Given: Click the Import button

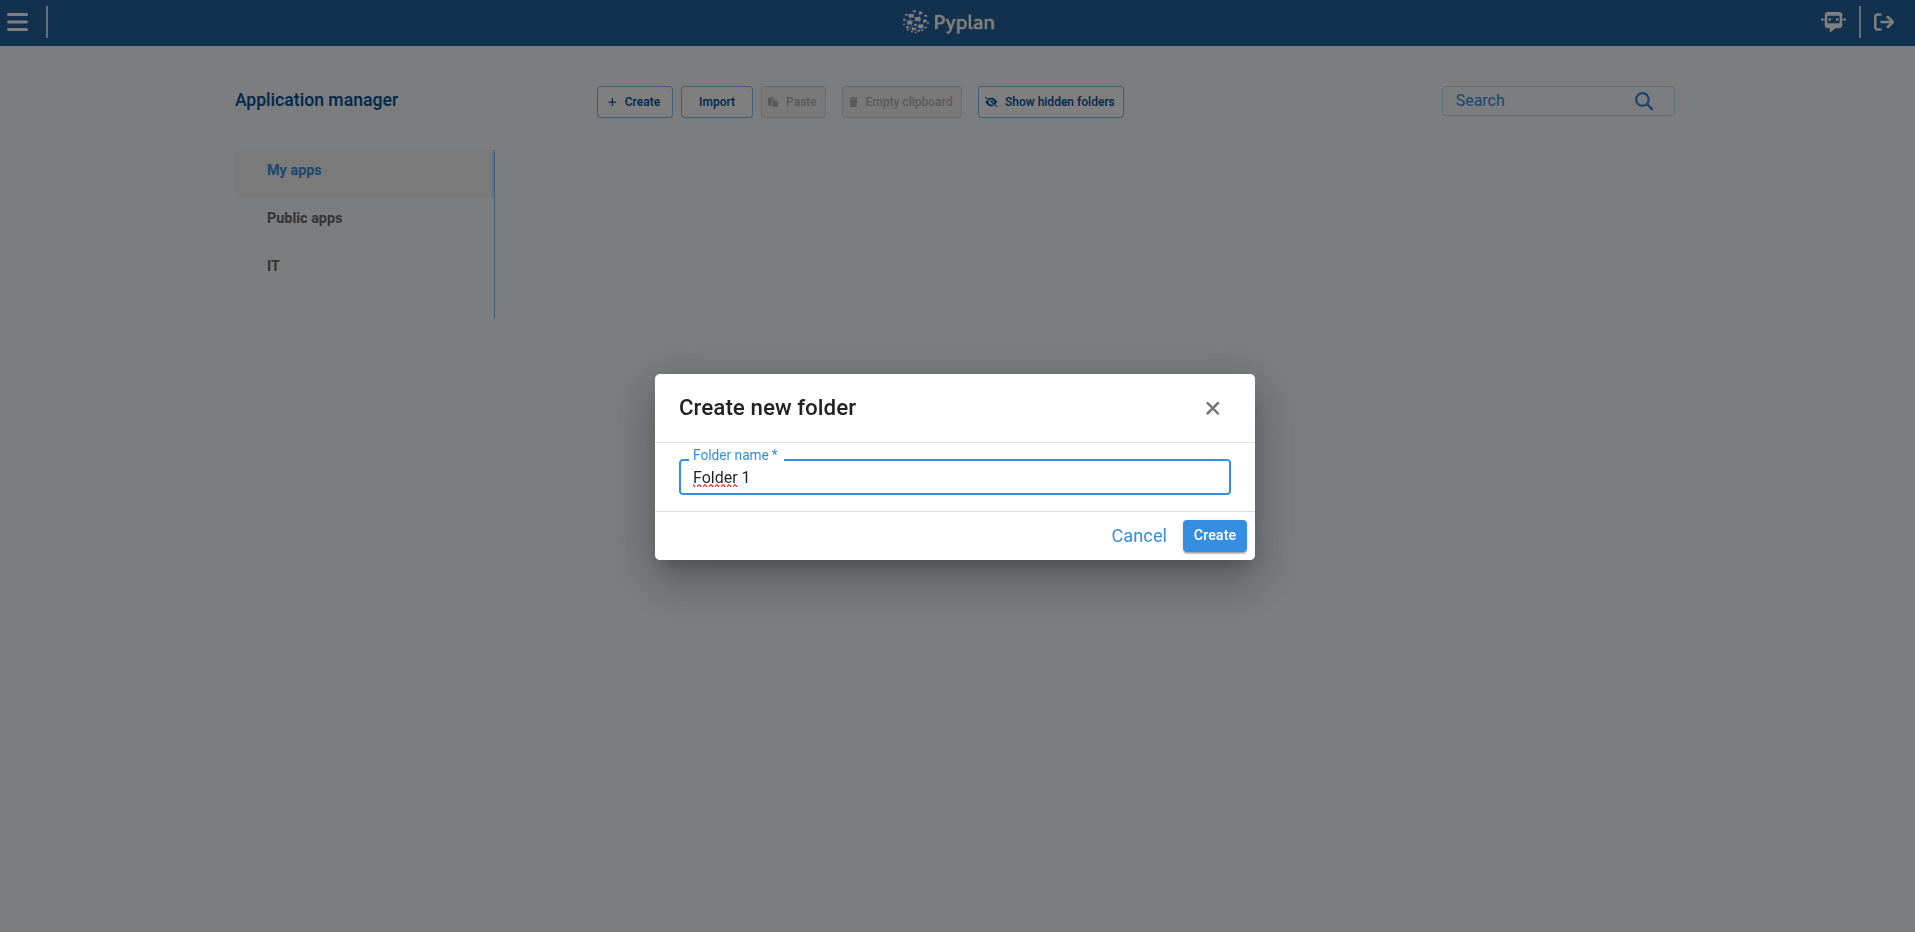Looking at the screenshot, I should pos(716,102).
